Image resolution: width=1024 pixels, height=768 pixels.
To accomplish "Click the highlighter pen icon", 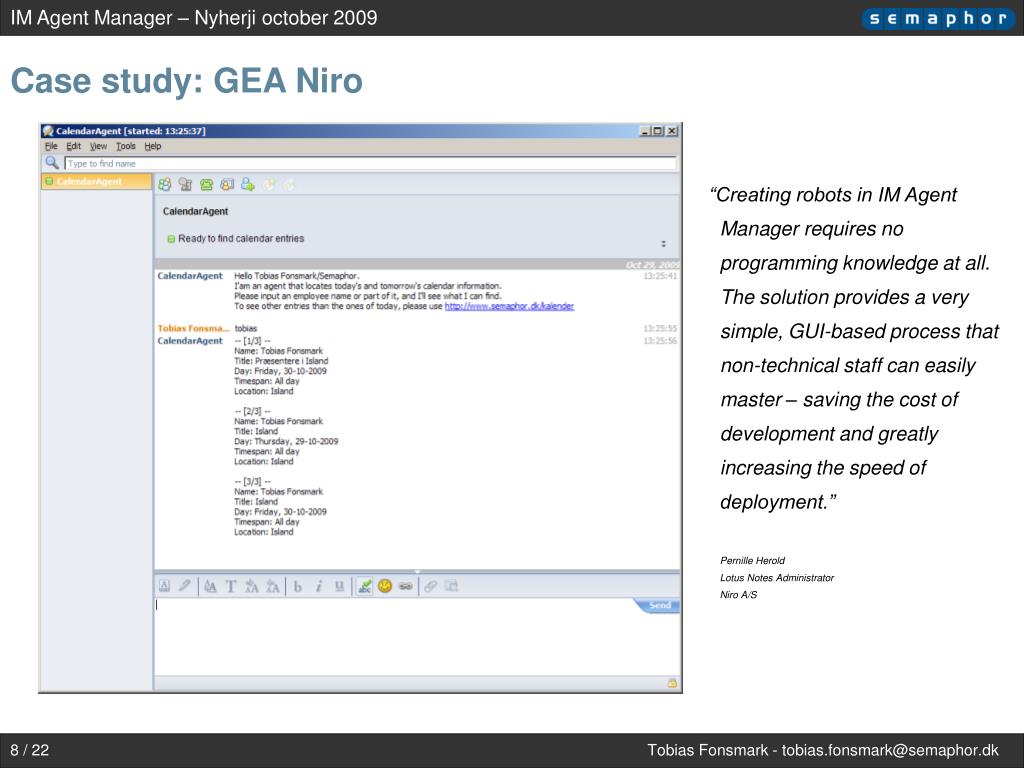I will (x=185, y=586).
